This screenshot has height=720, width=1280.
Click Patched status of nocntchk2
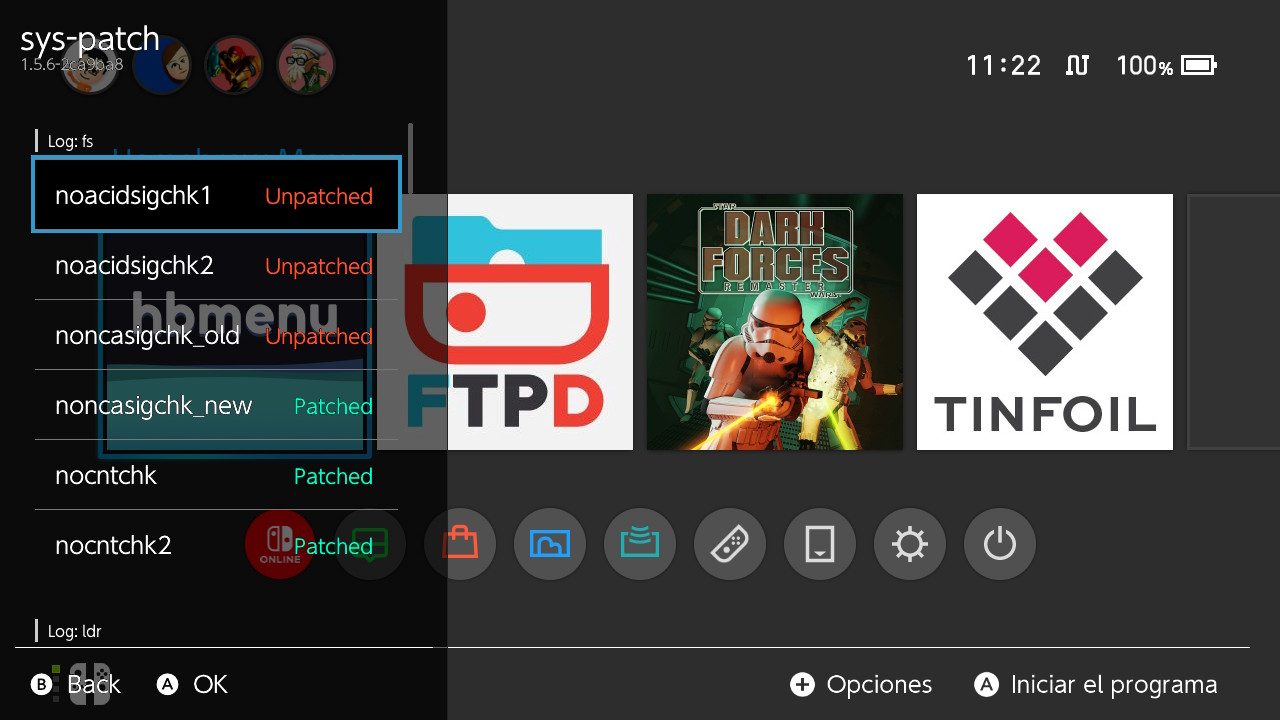333,547
